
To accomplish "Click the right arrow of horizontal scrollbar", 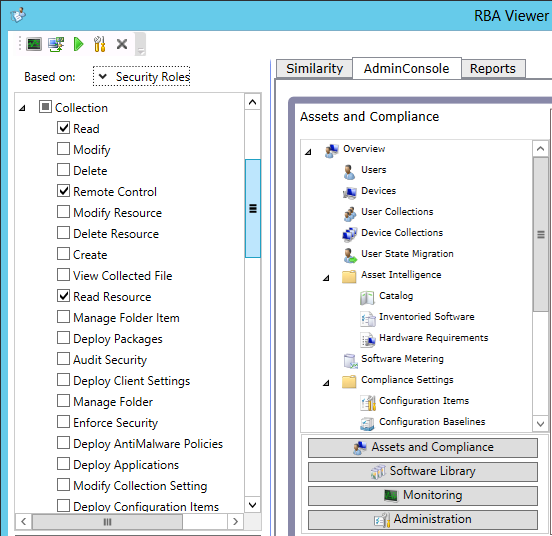I will click(x=236, y=521).
